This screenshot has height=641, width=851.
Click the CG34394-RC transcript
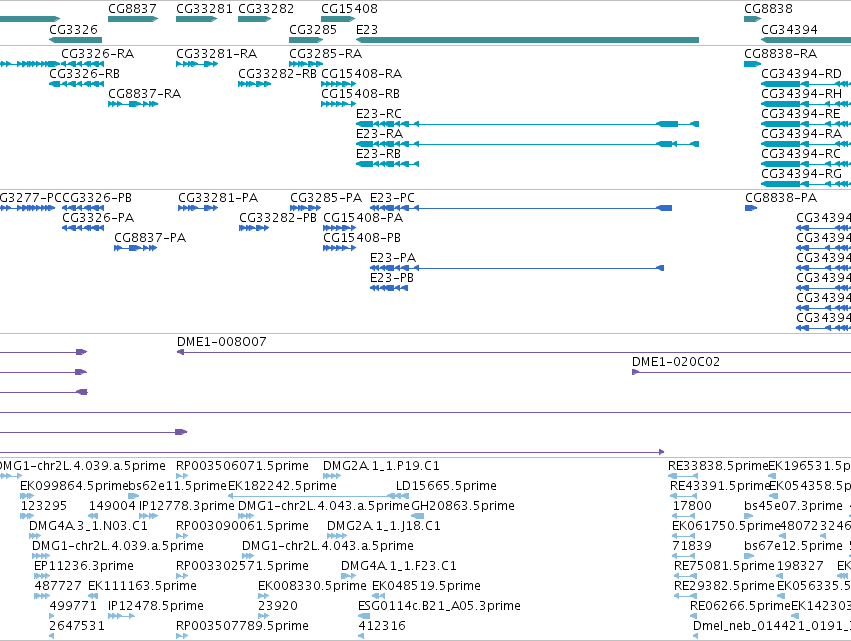(x=806, y=164)
